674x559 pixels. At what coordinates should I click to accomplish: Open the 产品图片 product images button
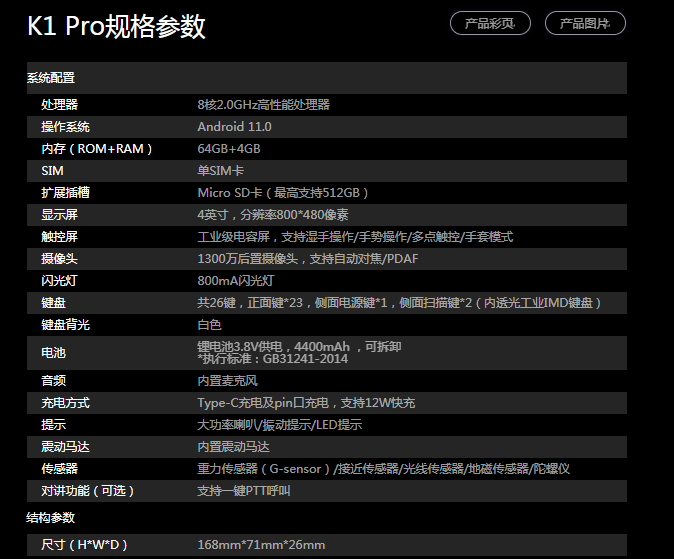(585, 23)
